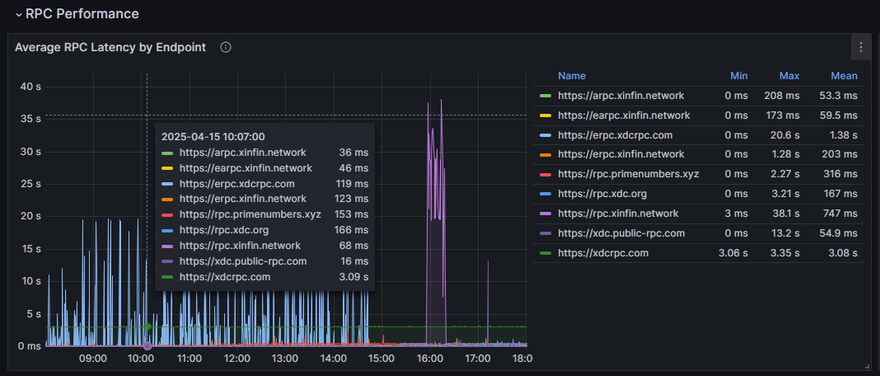This screenshot has width=880, height=376.
Task: Click the green arpc.xinfin.network legend swatch
Action: click(544, 96)
